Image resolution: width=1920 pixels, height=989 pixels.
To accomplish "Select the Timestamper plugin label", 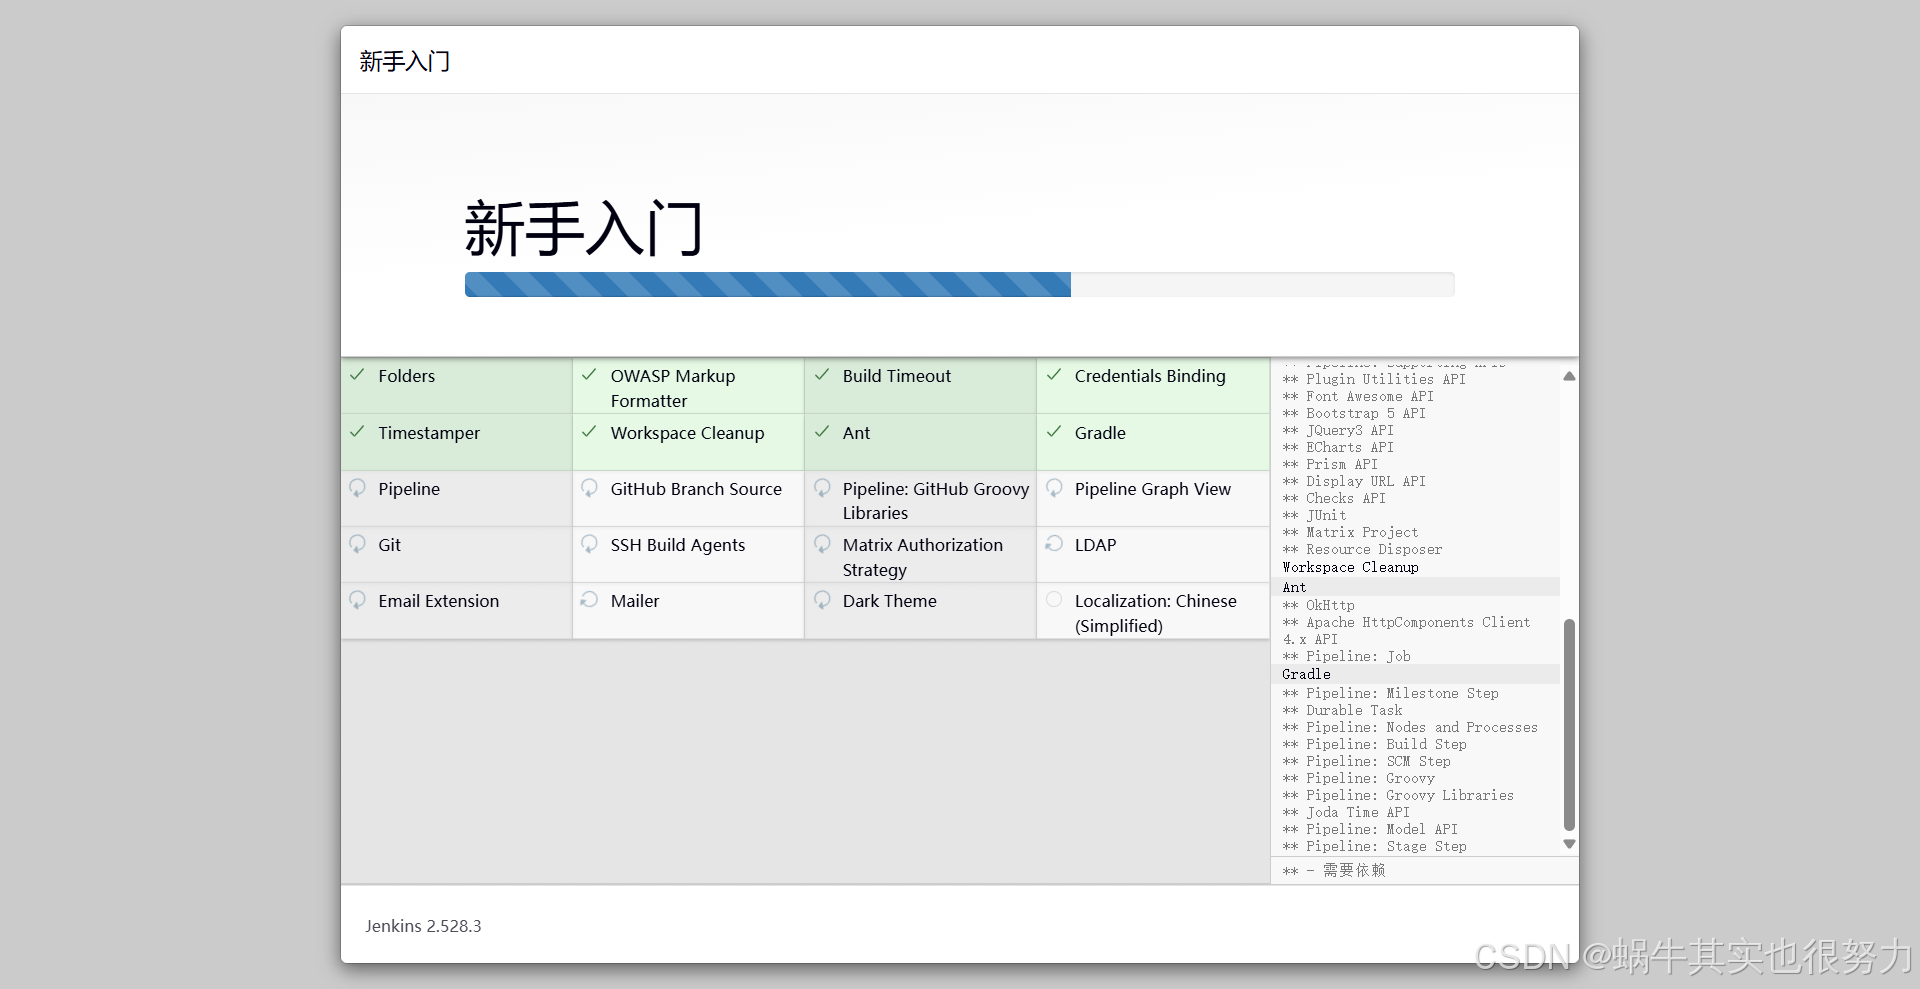I will pos(429,433).
